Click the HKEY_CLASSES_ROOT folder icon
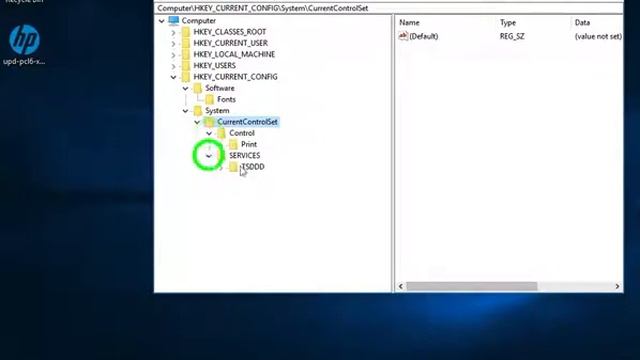Image resolution: width=640 pixels, height=360 pixels. (x=186, y=32)
